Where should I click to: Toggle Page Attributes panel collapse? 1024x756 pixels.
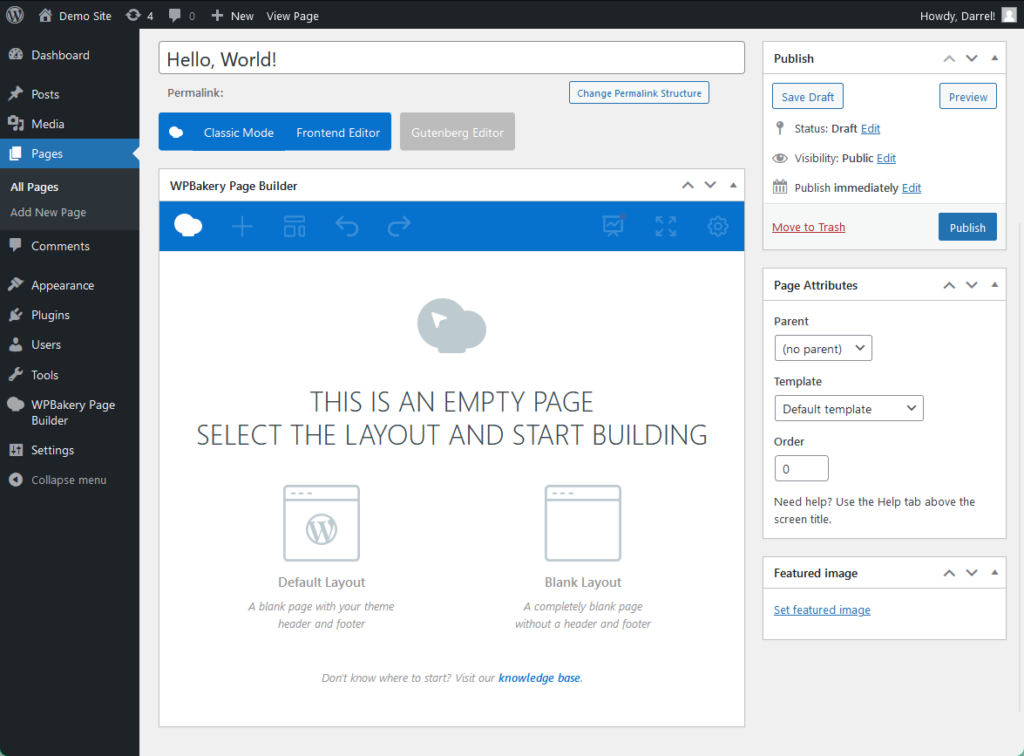click(x=995, y=285)
